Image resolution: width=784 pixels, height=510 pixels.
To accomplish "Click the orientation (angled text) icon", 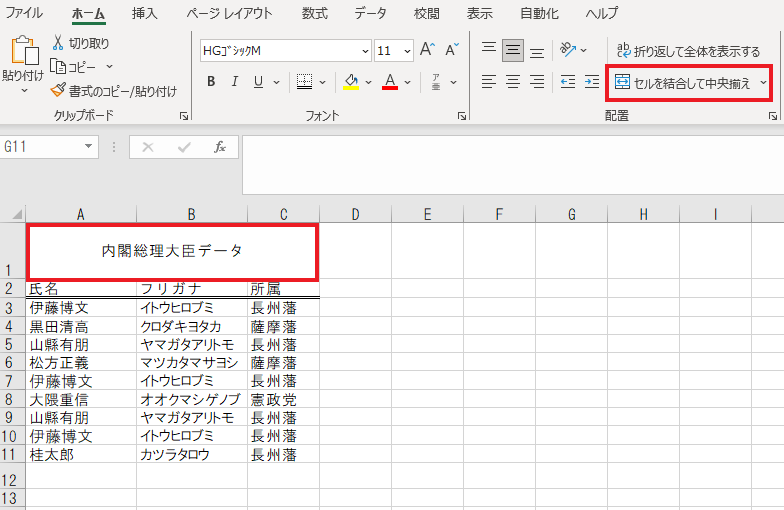I will coord(568,50).
